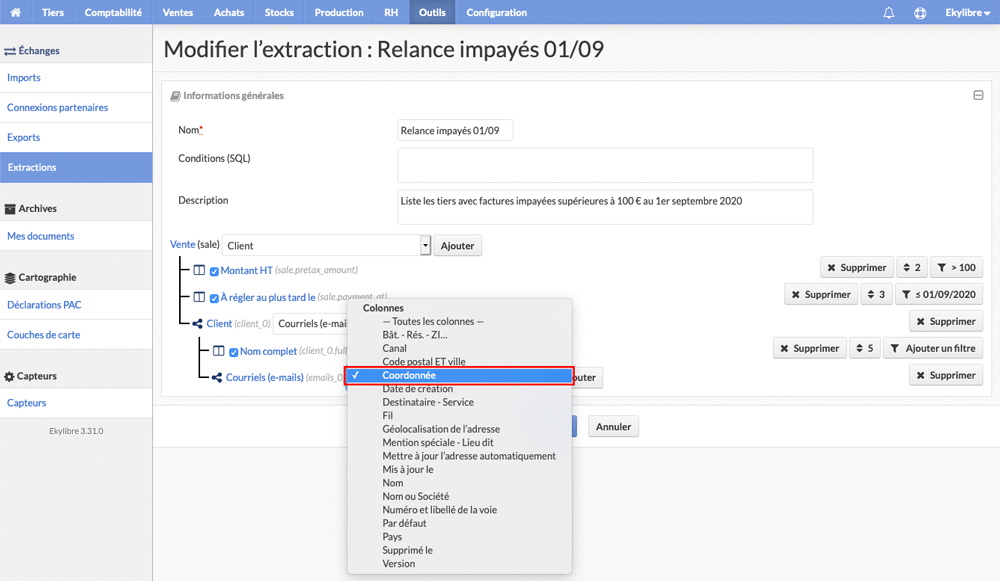Edit the > 100 filter
Image resolution: width=1000 pixels, height=581 pixels.
pos(957,267)
